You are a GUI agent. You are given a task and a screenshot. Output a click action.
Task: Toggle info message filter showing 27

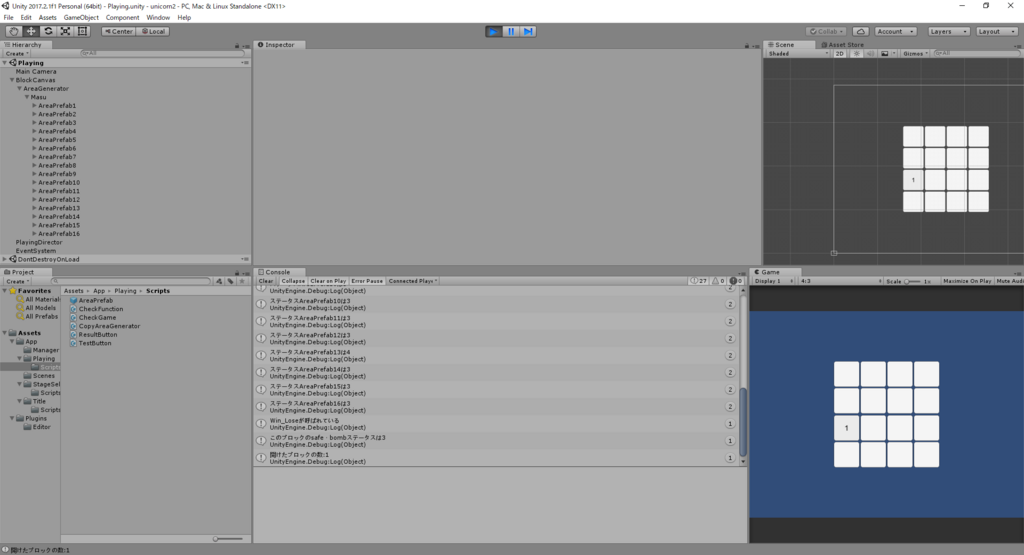tap(699, 281)
